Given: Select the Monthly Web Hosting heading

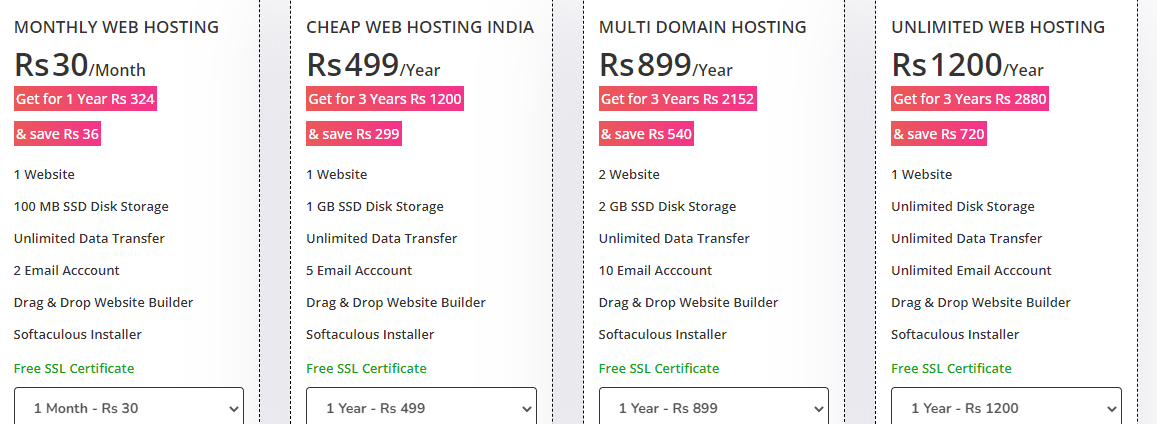Looking at the screenshot, I should pos(116,27).
